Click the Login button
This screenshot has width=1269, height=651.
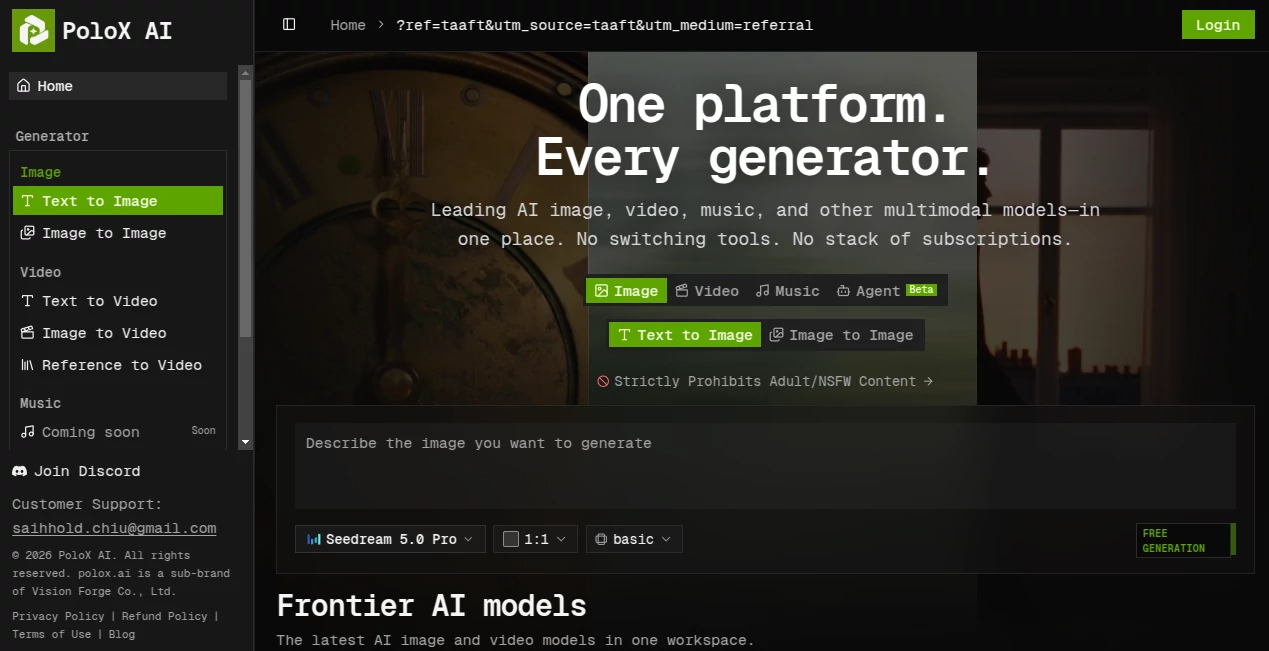[1218, 25]
